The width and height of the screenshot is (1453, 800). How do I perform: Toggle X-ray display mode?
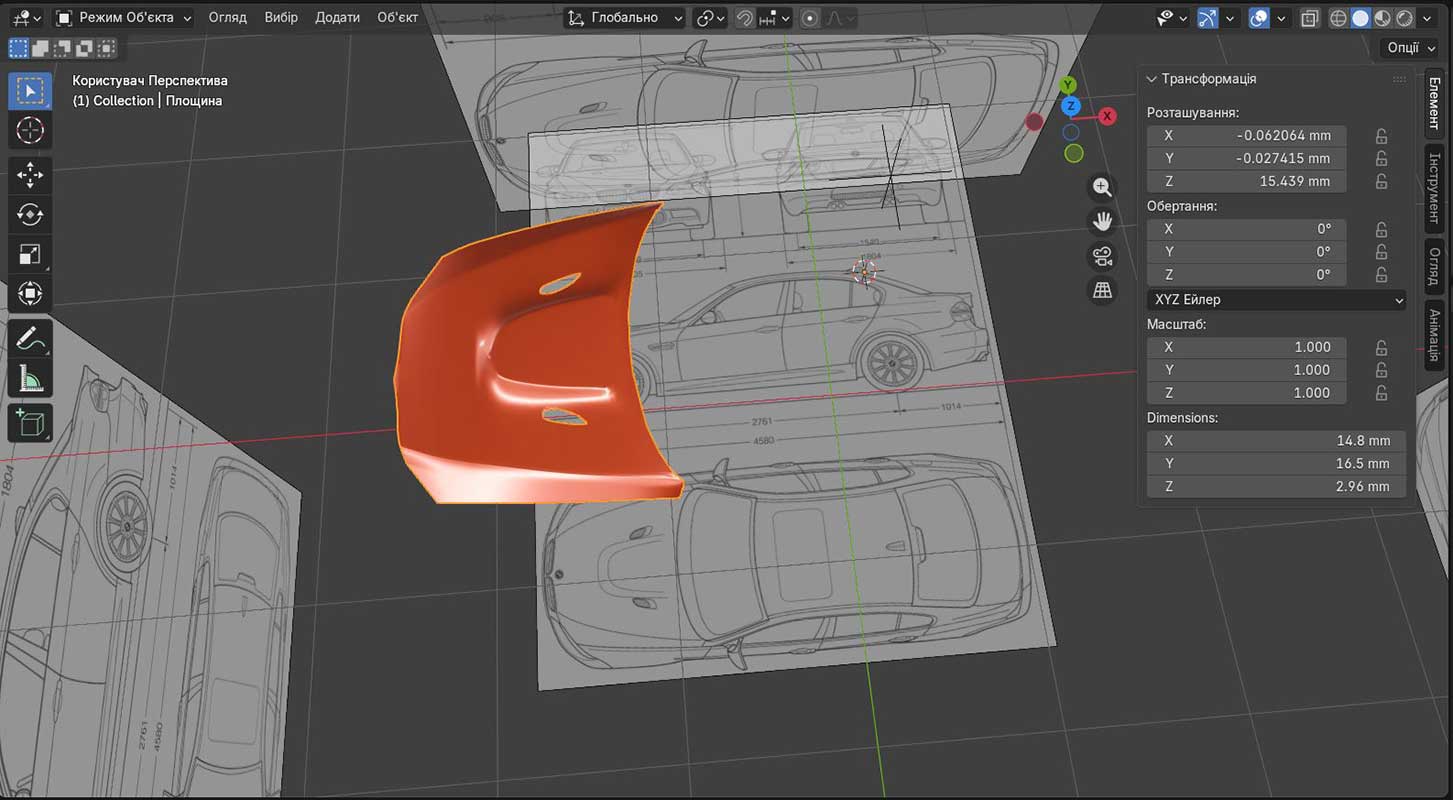1310,18
